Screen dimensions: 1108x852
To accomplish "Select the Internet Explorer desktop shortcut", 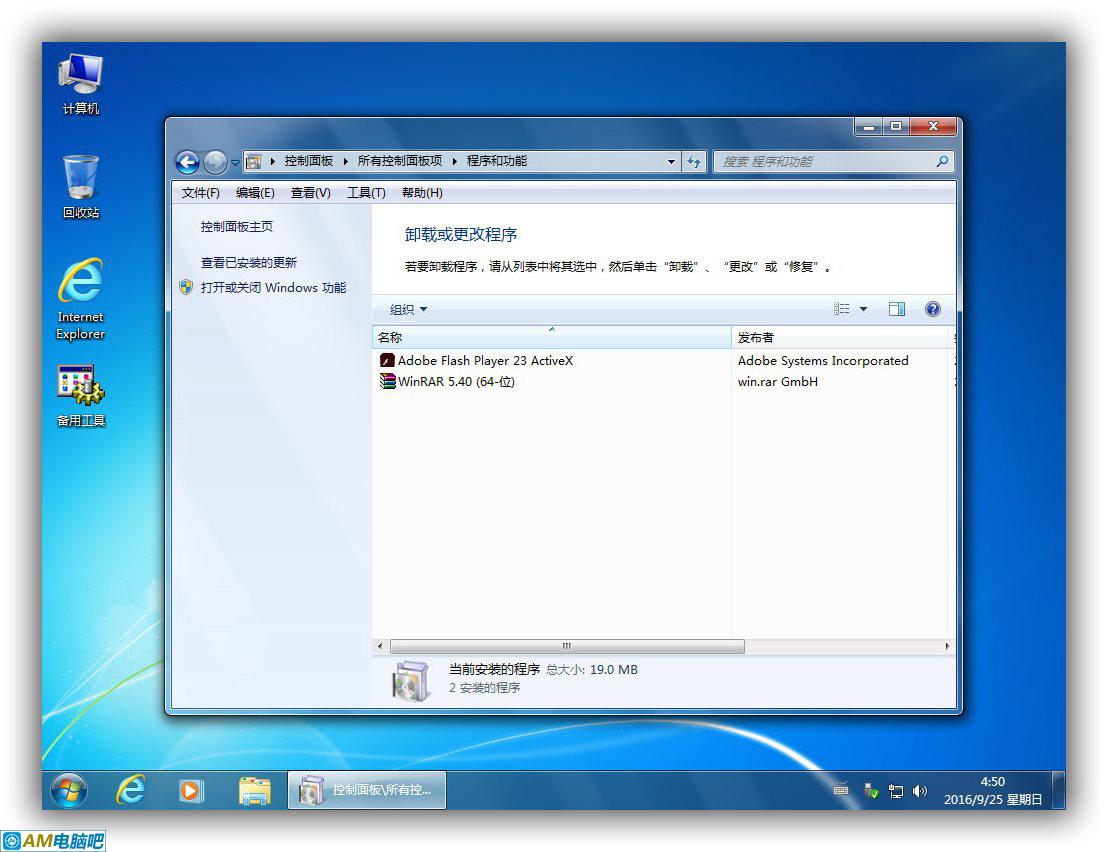I will click(x=81, y=300).
